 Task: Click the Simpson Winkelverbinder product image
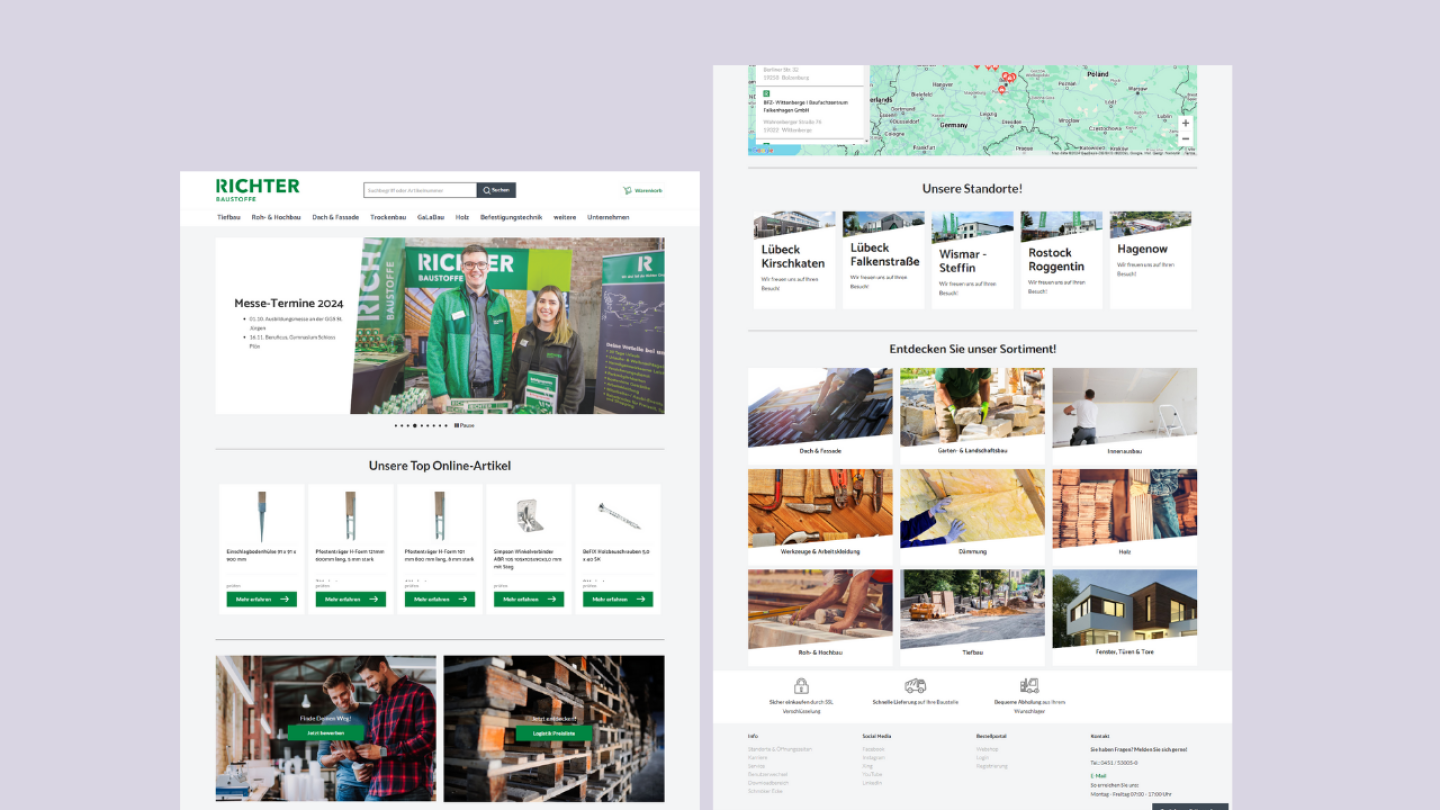(529, 516)
